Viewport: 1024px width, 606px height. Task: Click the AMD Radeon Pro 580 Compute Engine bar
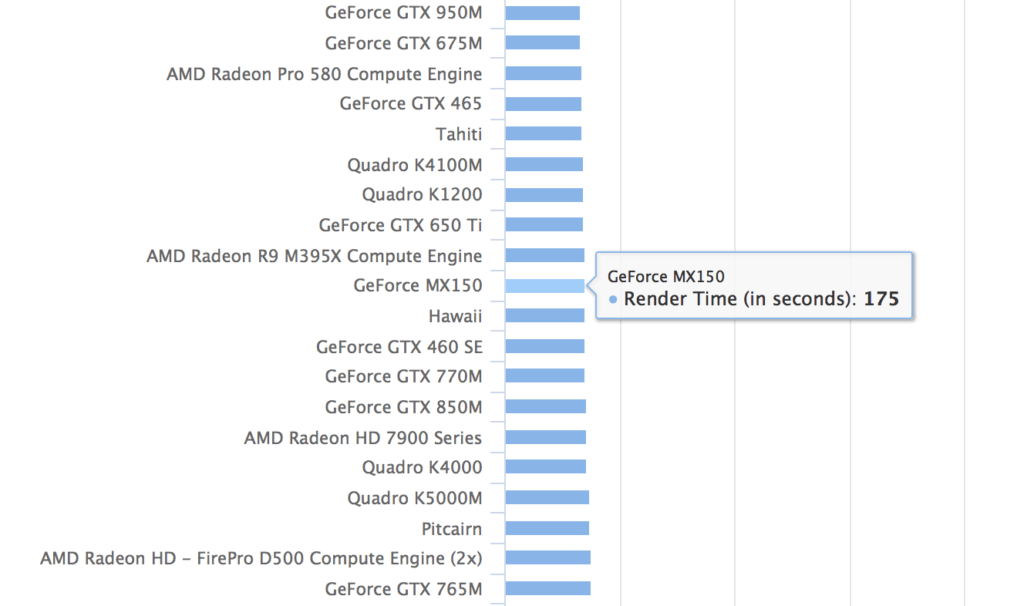[x=543, y=73]
